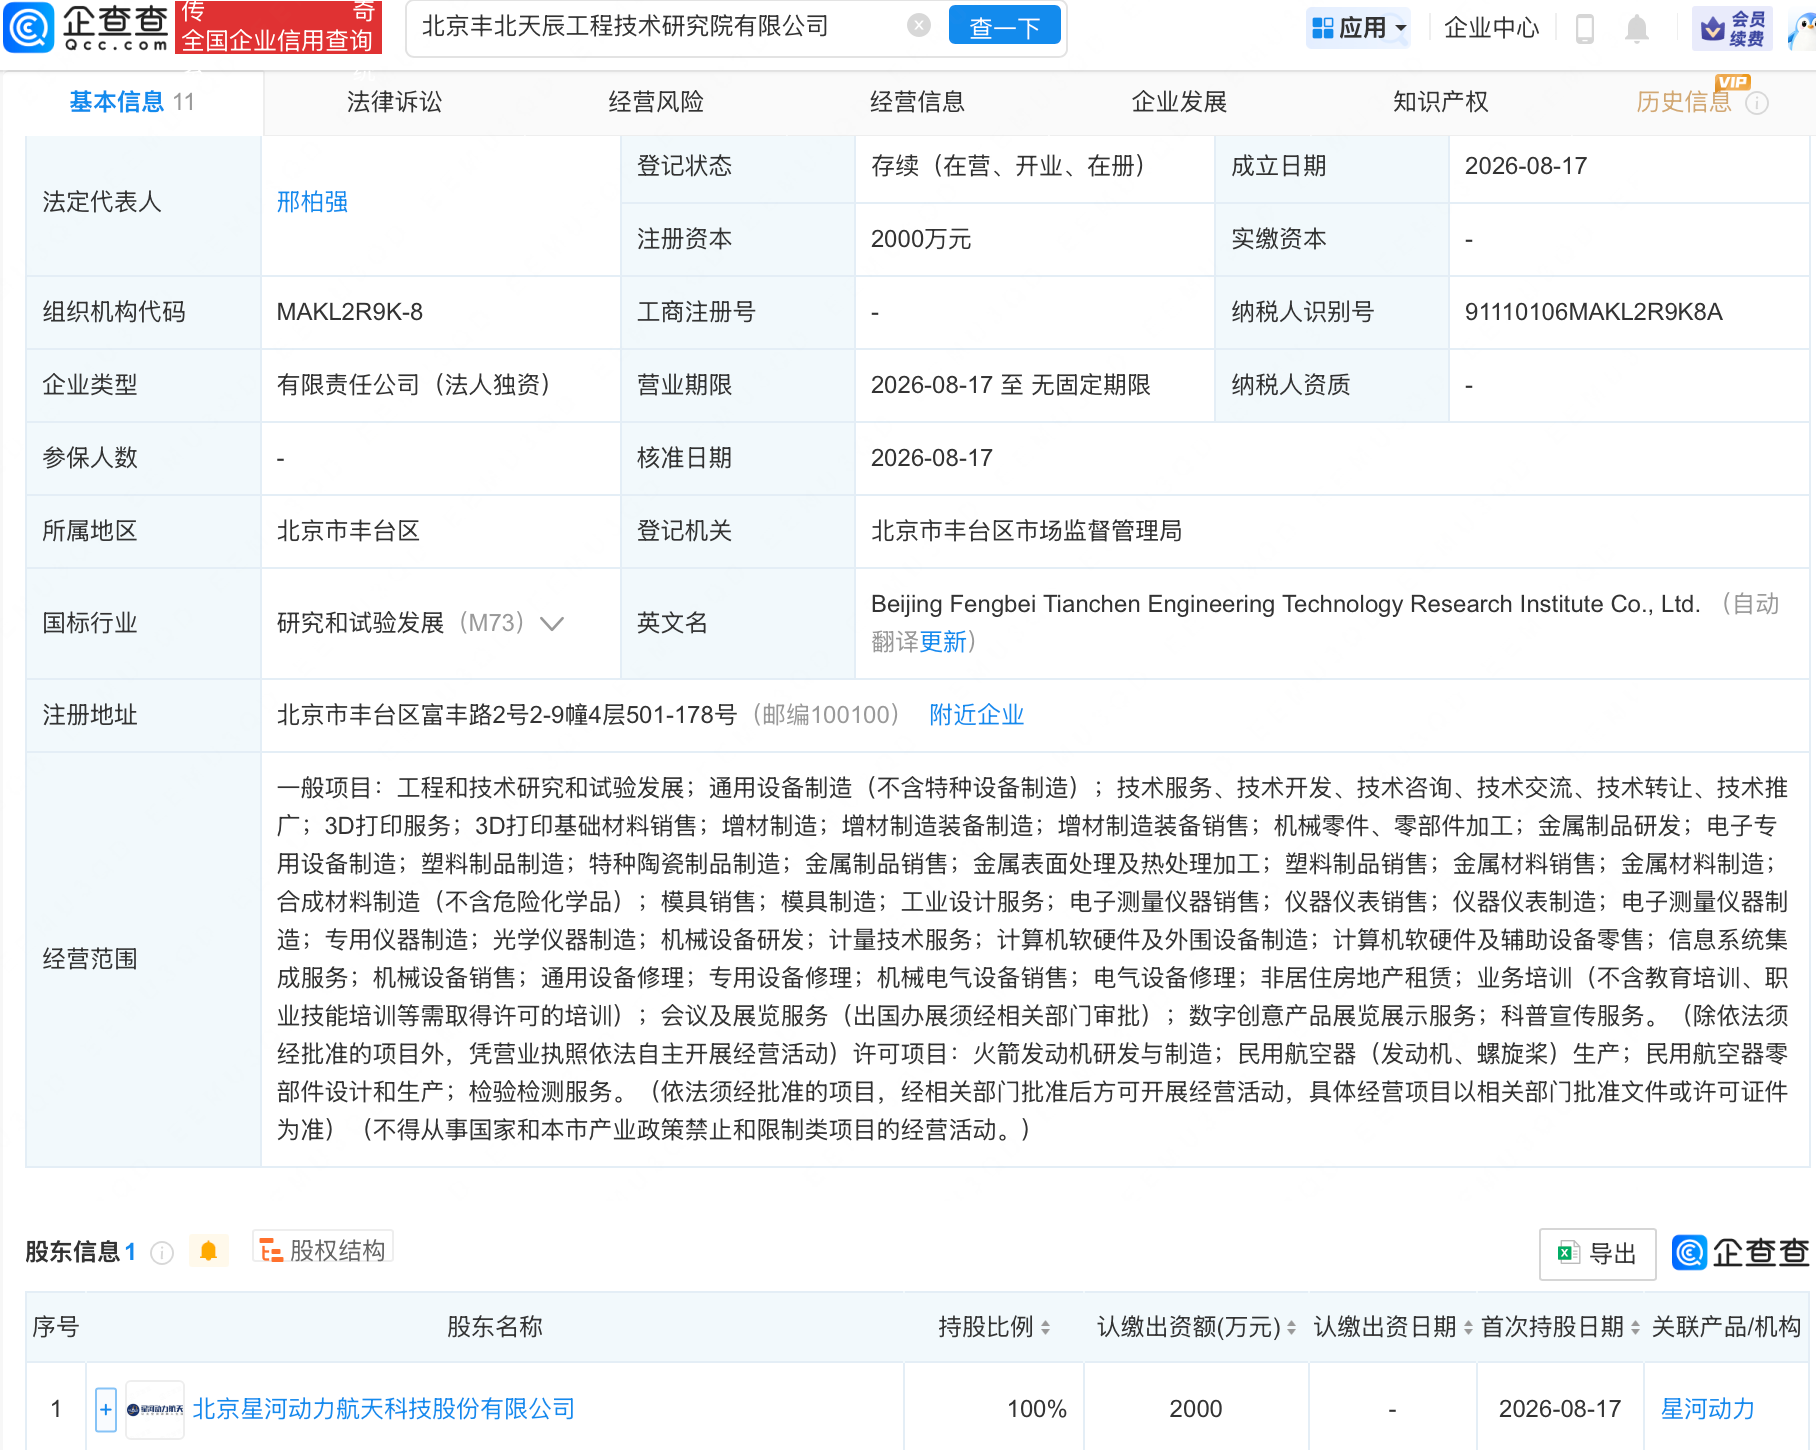Click the 附近企业 link
This screenshot has width=1816, height=1450.
(x=976, y=715)
